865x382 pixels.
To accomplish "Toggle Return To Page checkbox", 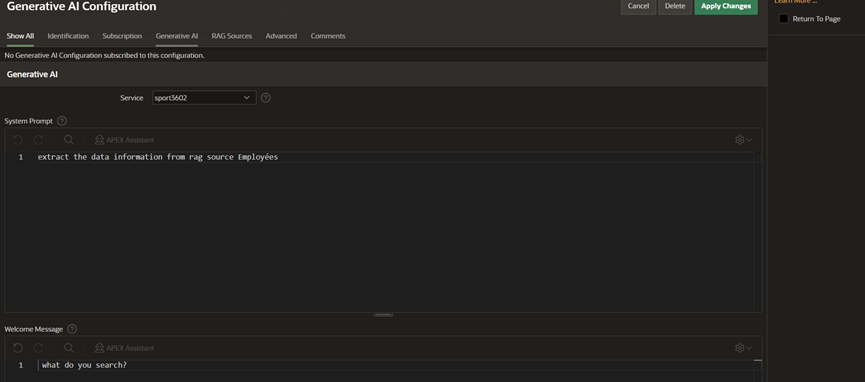I will (783, 19).
